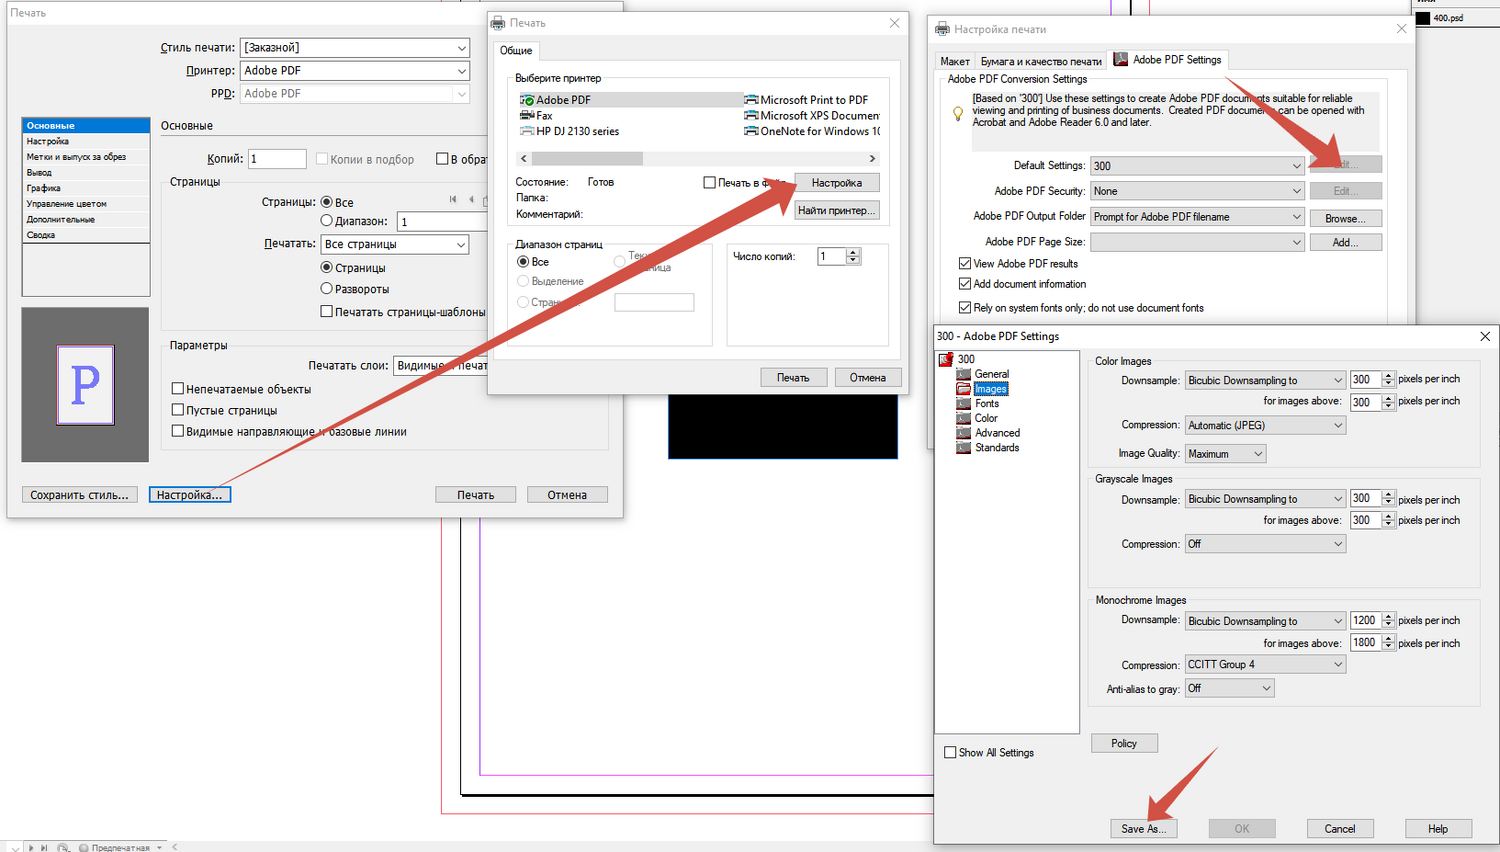Click the previous-page arrow in Страницы section
Image resolution: width=1500 pixels, height=852 pixels.
click(x=471, y=200)
